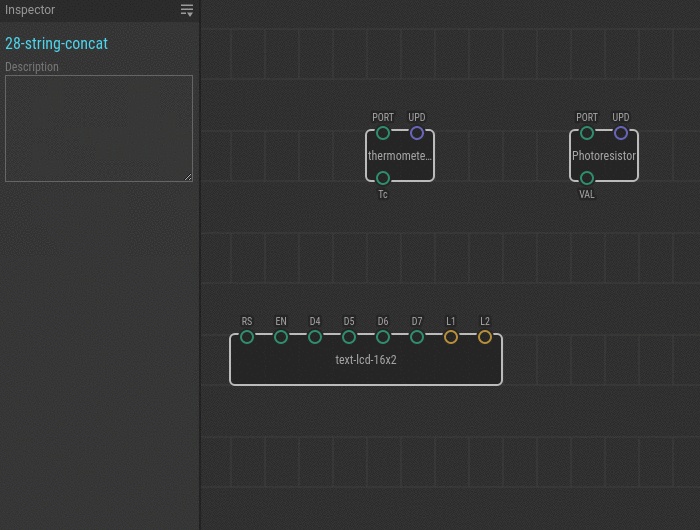Image resolution: width=700 pixels, height=530 pixels.
Task: Open the Inspector panel options menu icon
Action: (187, 10)
